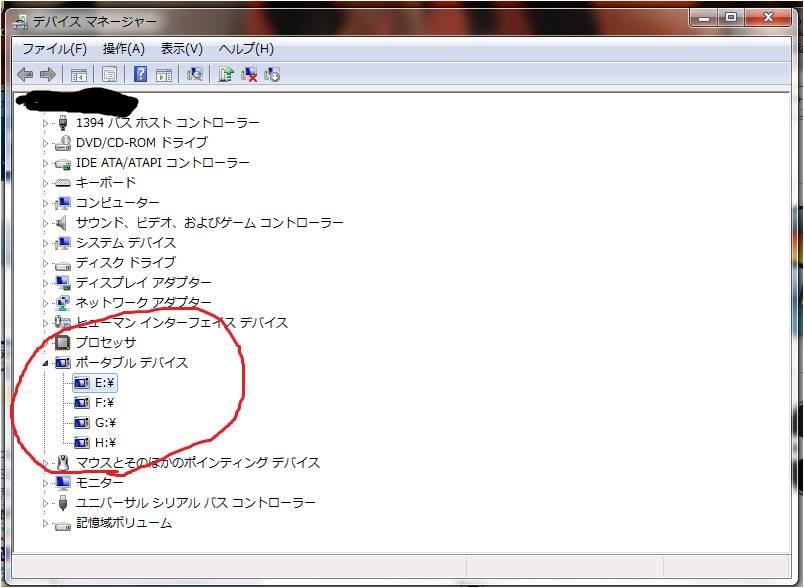Expand the コンピューター node
This screenshot has height=588, width=804.
click(x=45, y=203)
